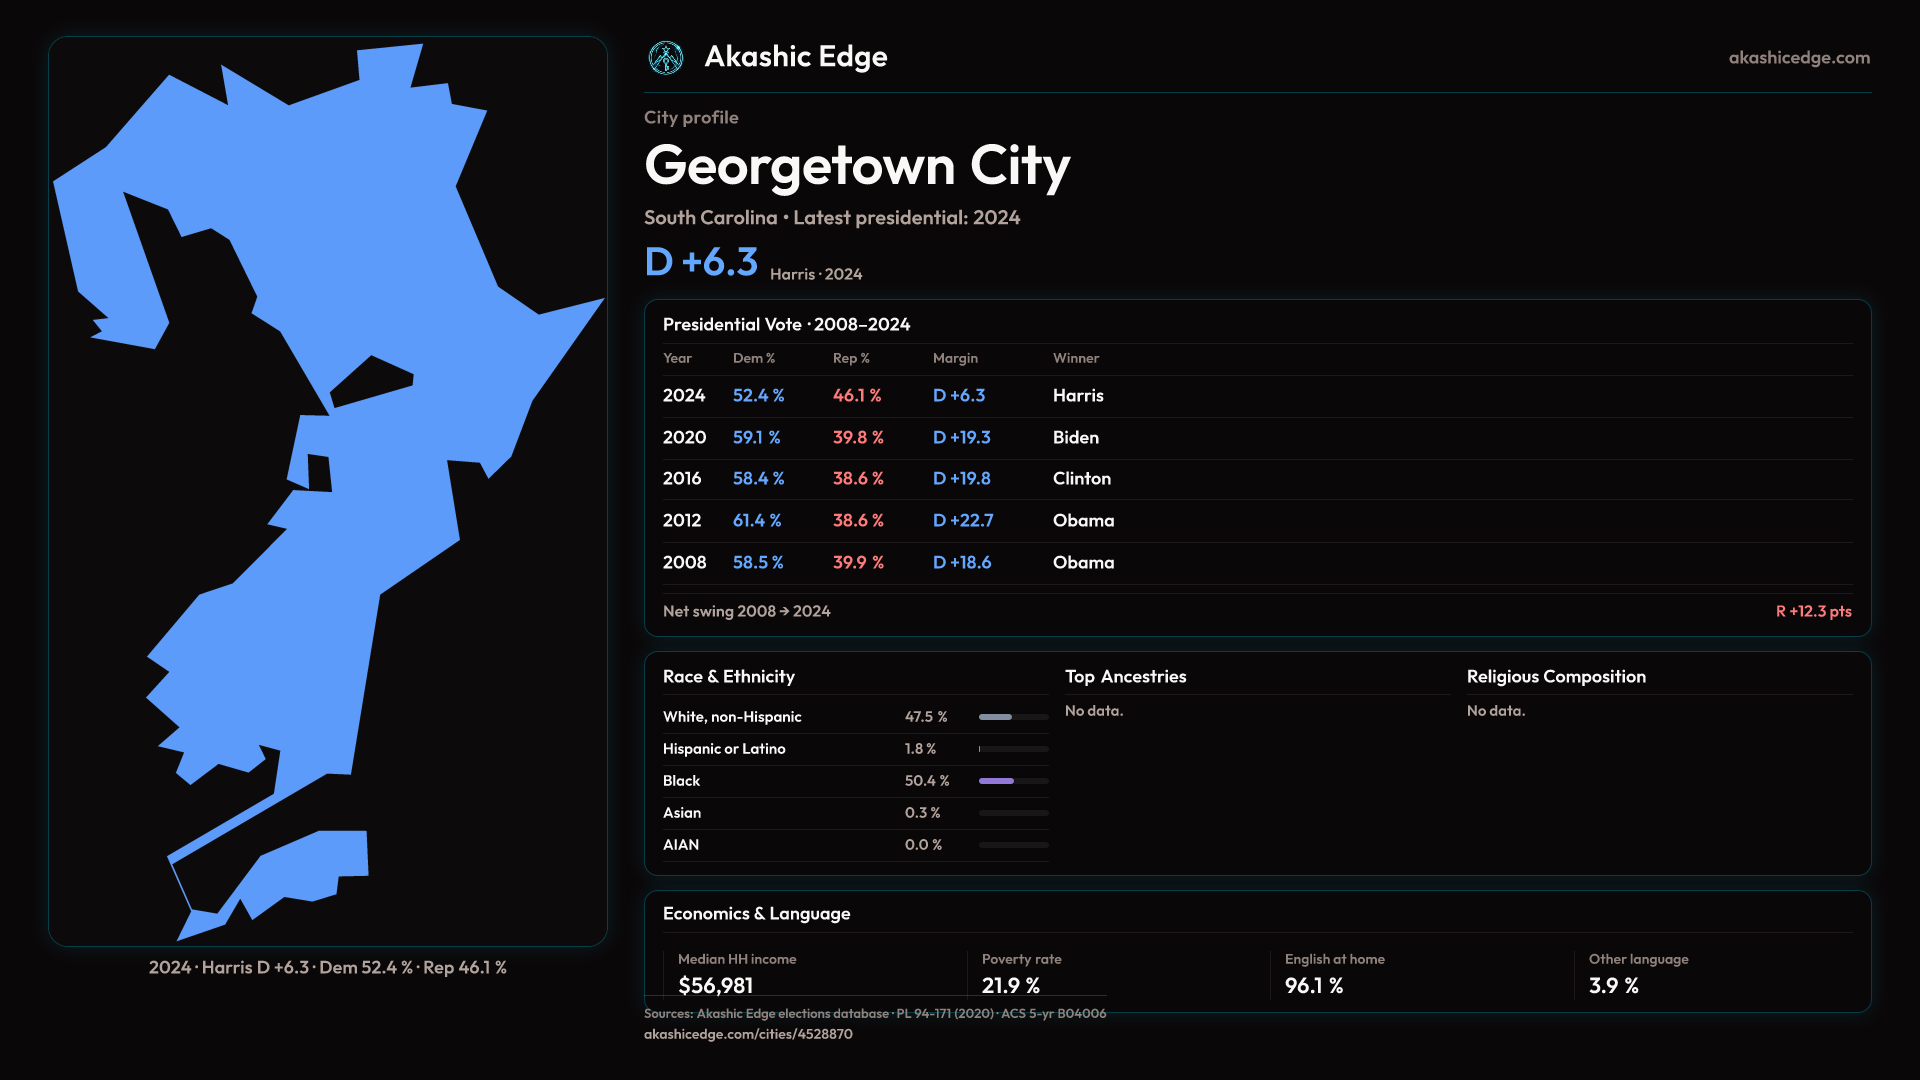Click the 2016 Clinton winner cell
Image resolution: width=1920 pixels, height=1080 pixels.
[x=1081, y=479]
